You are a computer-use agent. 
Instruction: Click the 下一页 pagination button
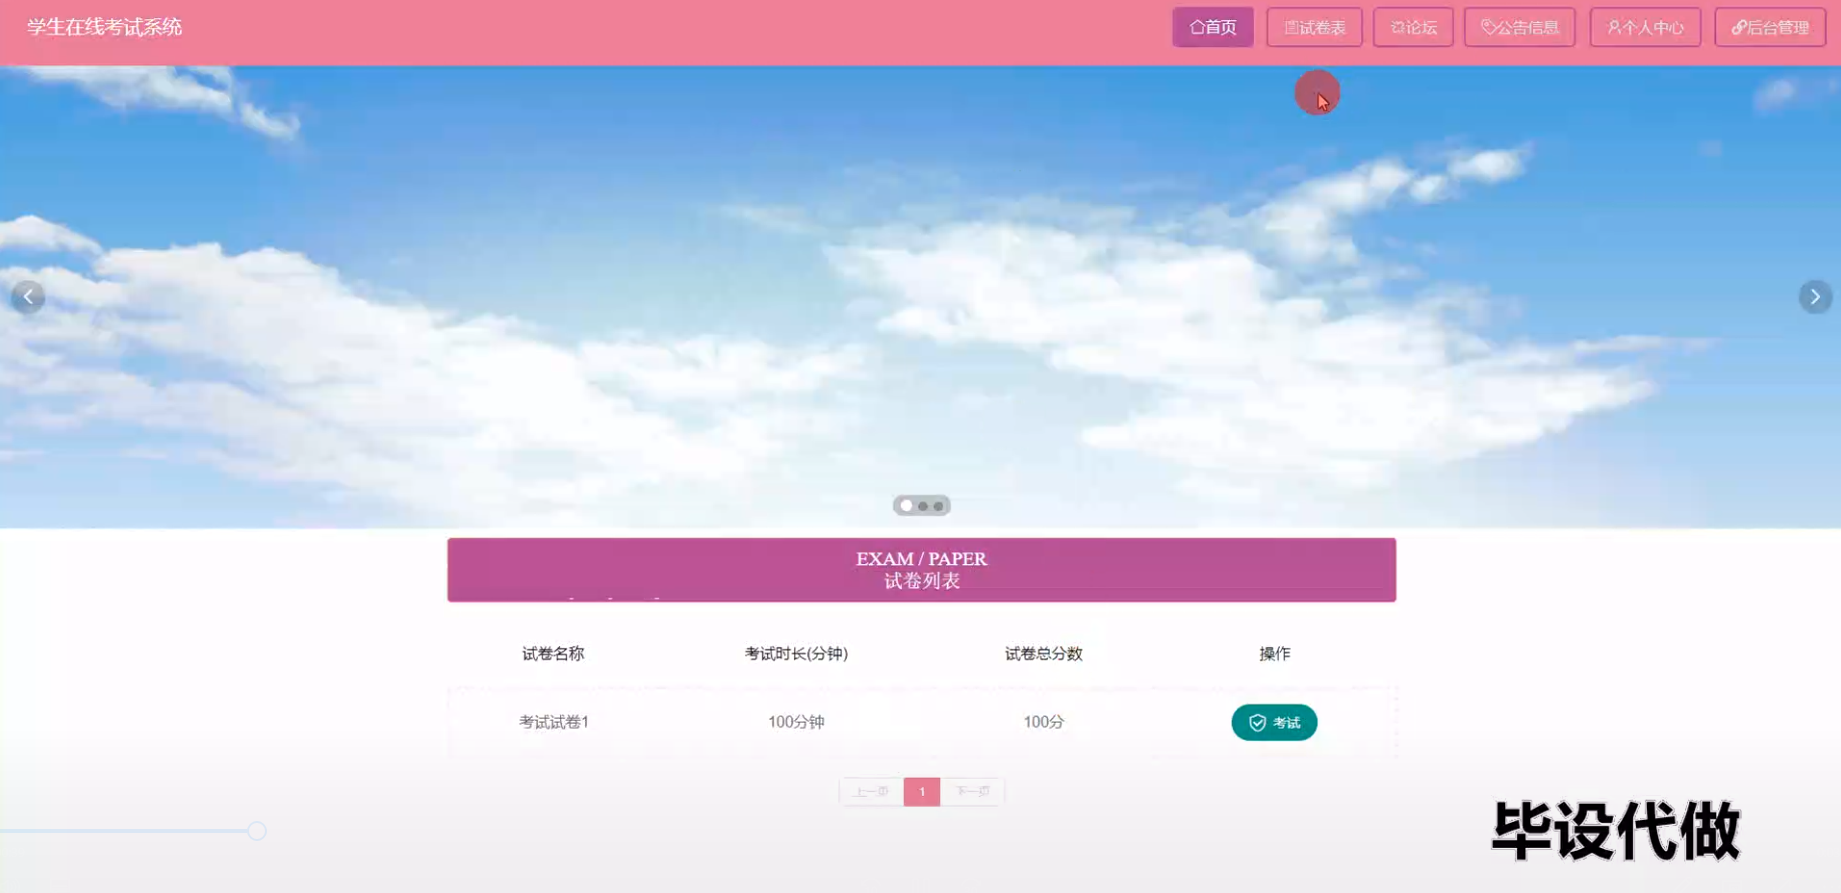972,791
